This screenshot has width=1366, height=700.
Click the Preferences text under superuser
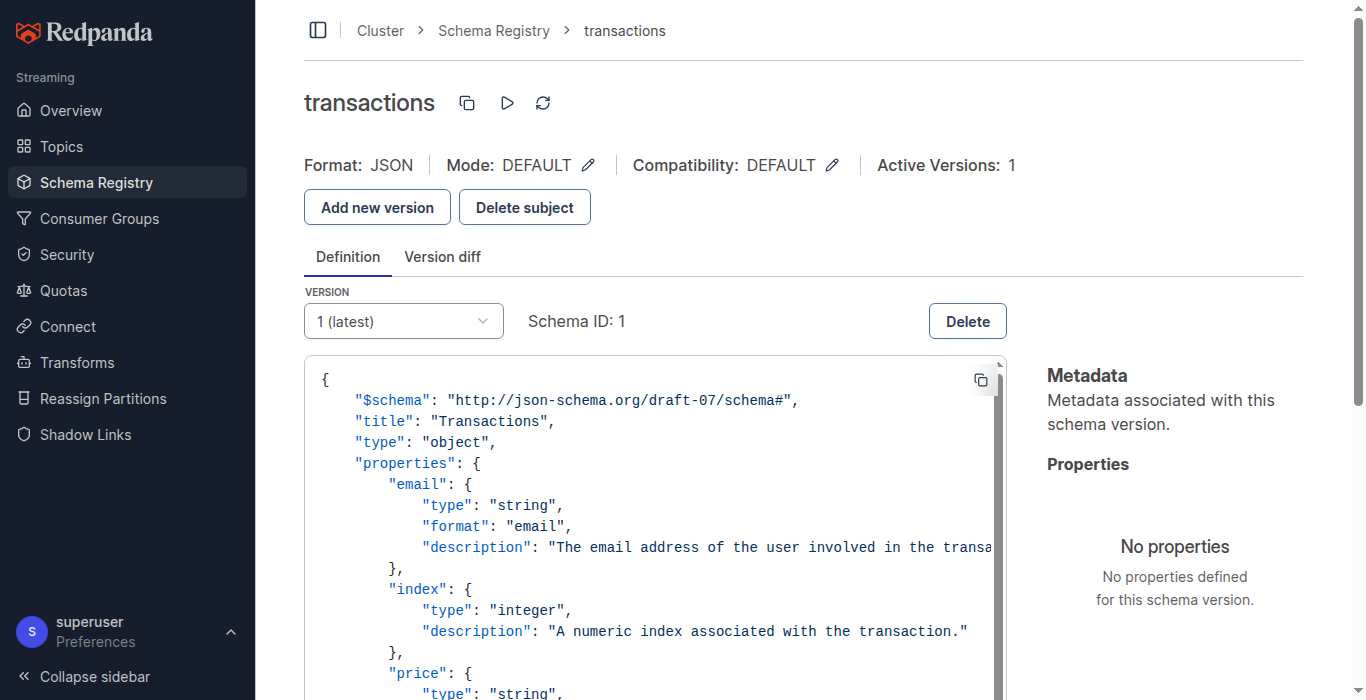(x=95, y=642)
